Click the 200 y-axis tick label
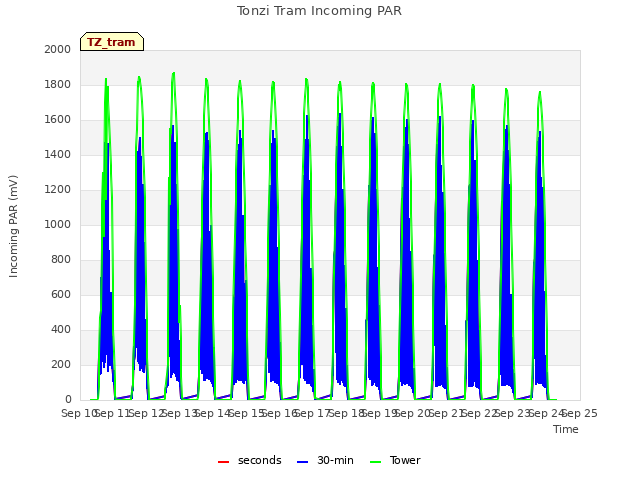Image resolution: width=640 pixels, height=480 pixels. click(61, 364)
